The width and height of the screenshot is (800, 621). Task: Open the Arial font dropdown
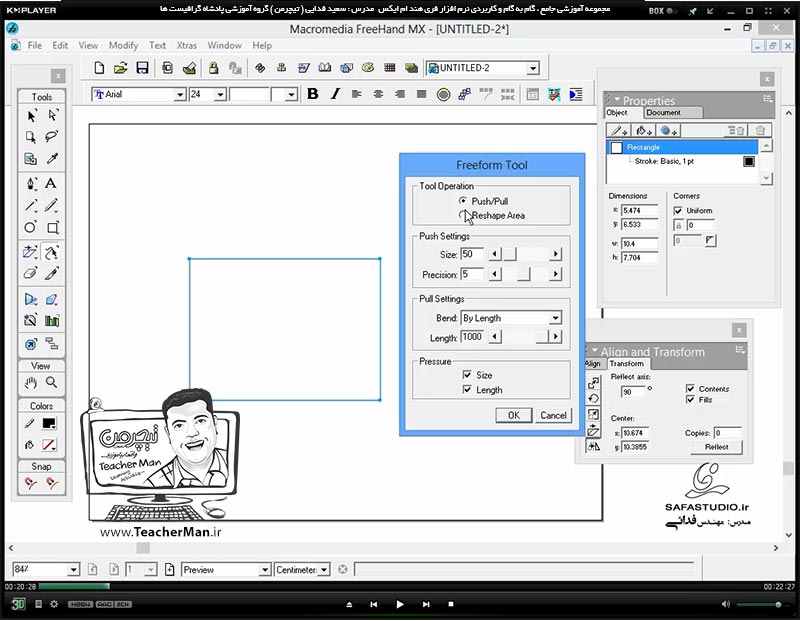[x=180, y=94]
